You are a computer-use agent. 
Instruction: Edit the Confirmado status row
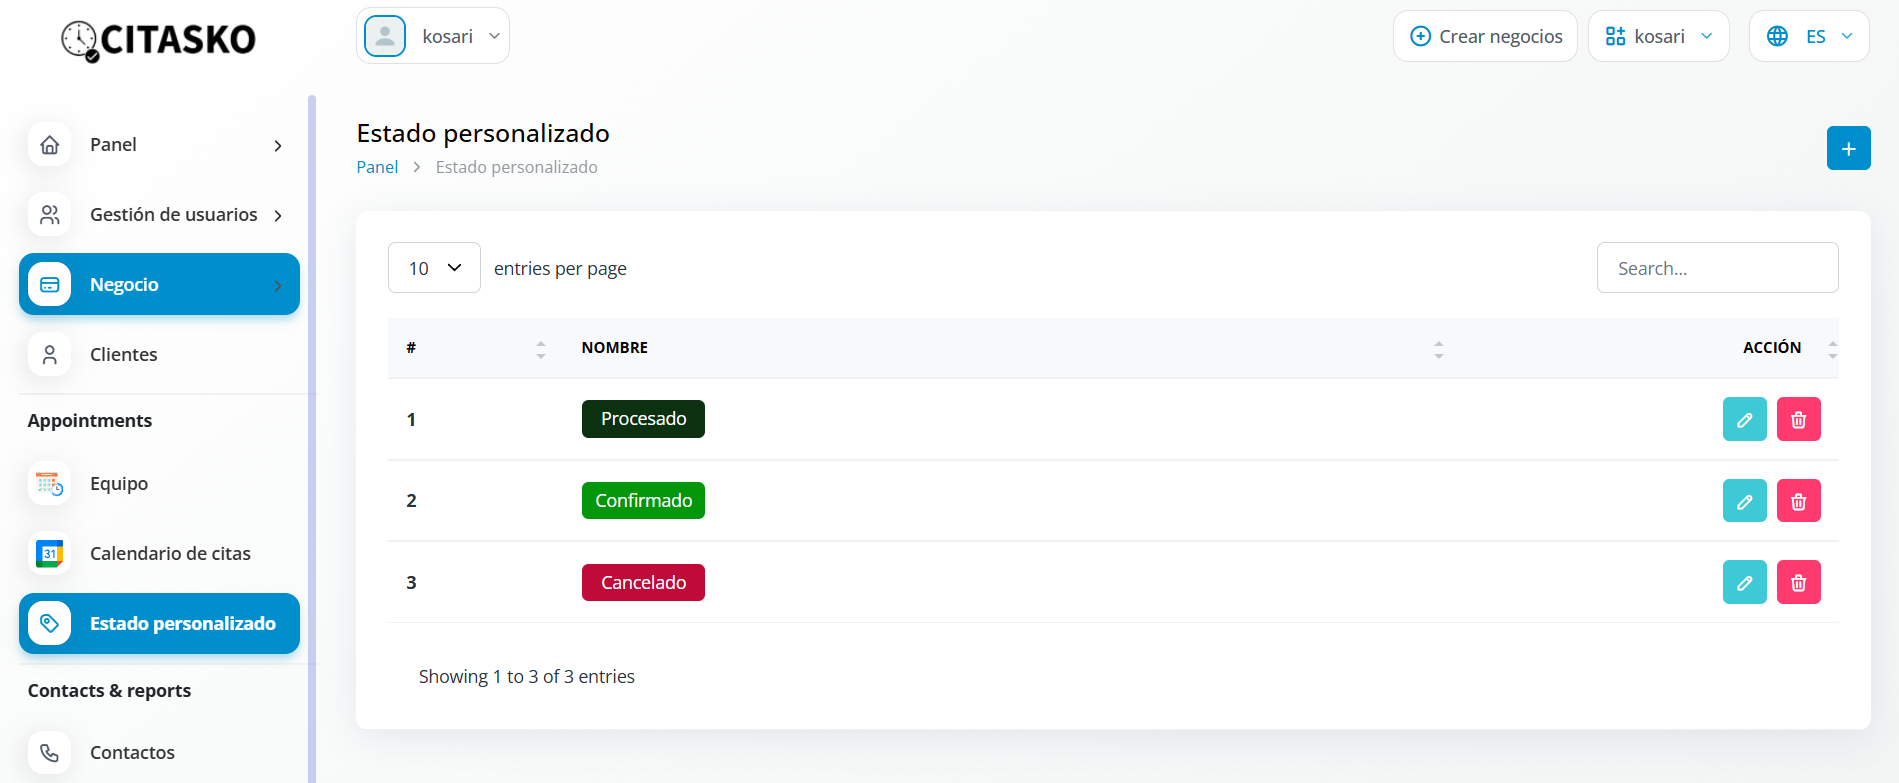[x=1744, y=501]
